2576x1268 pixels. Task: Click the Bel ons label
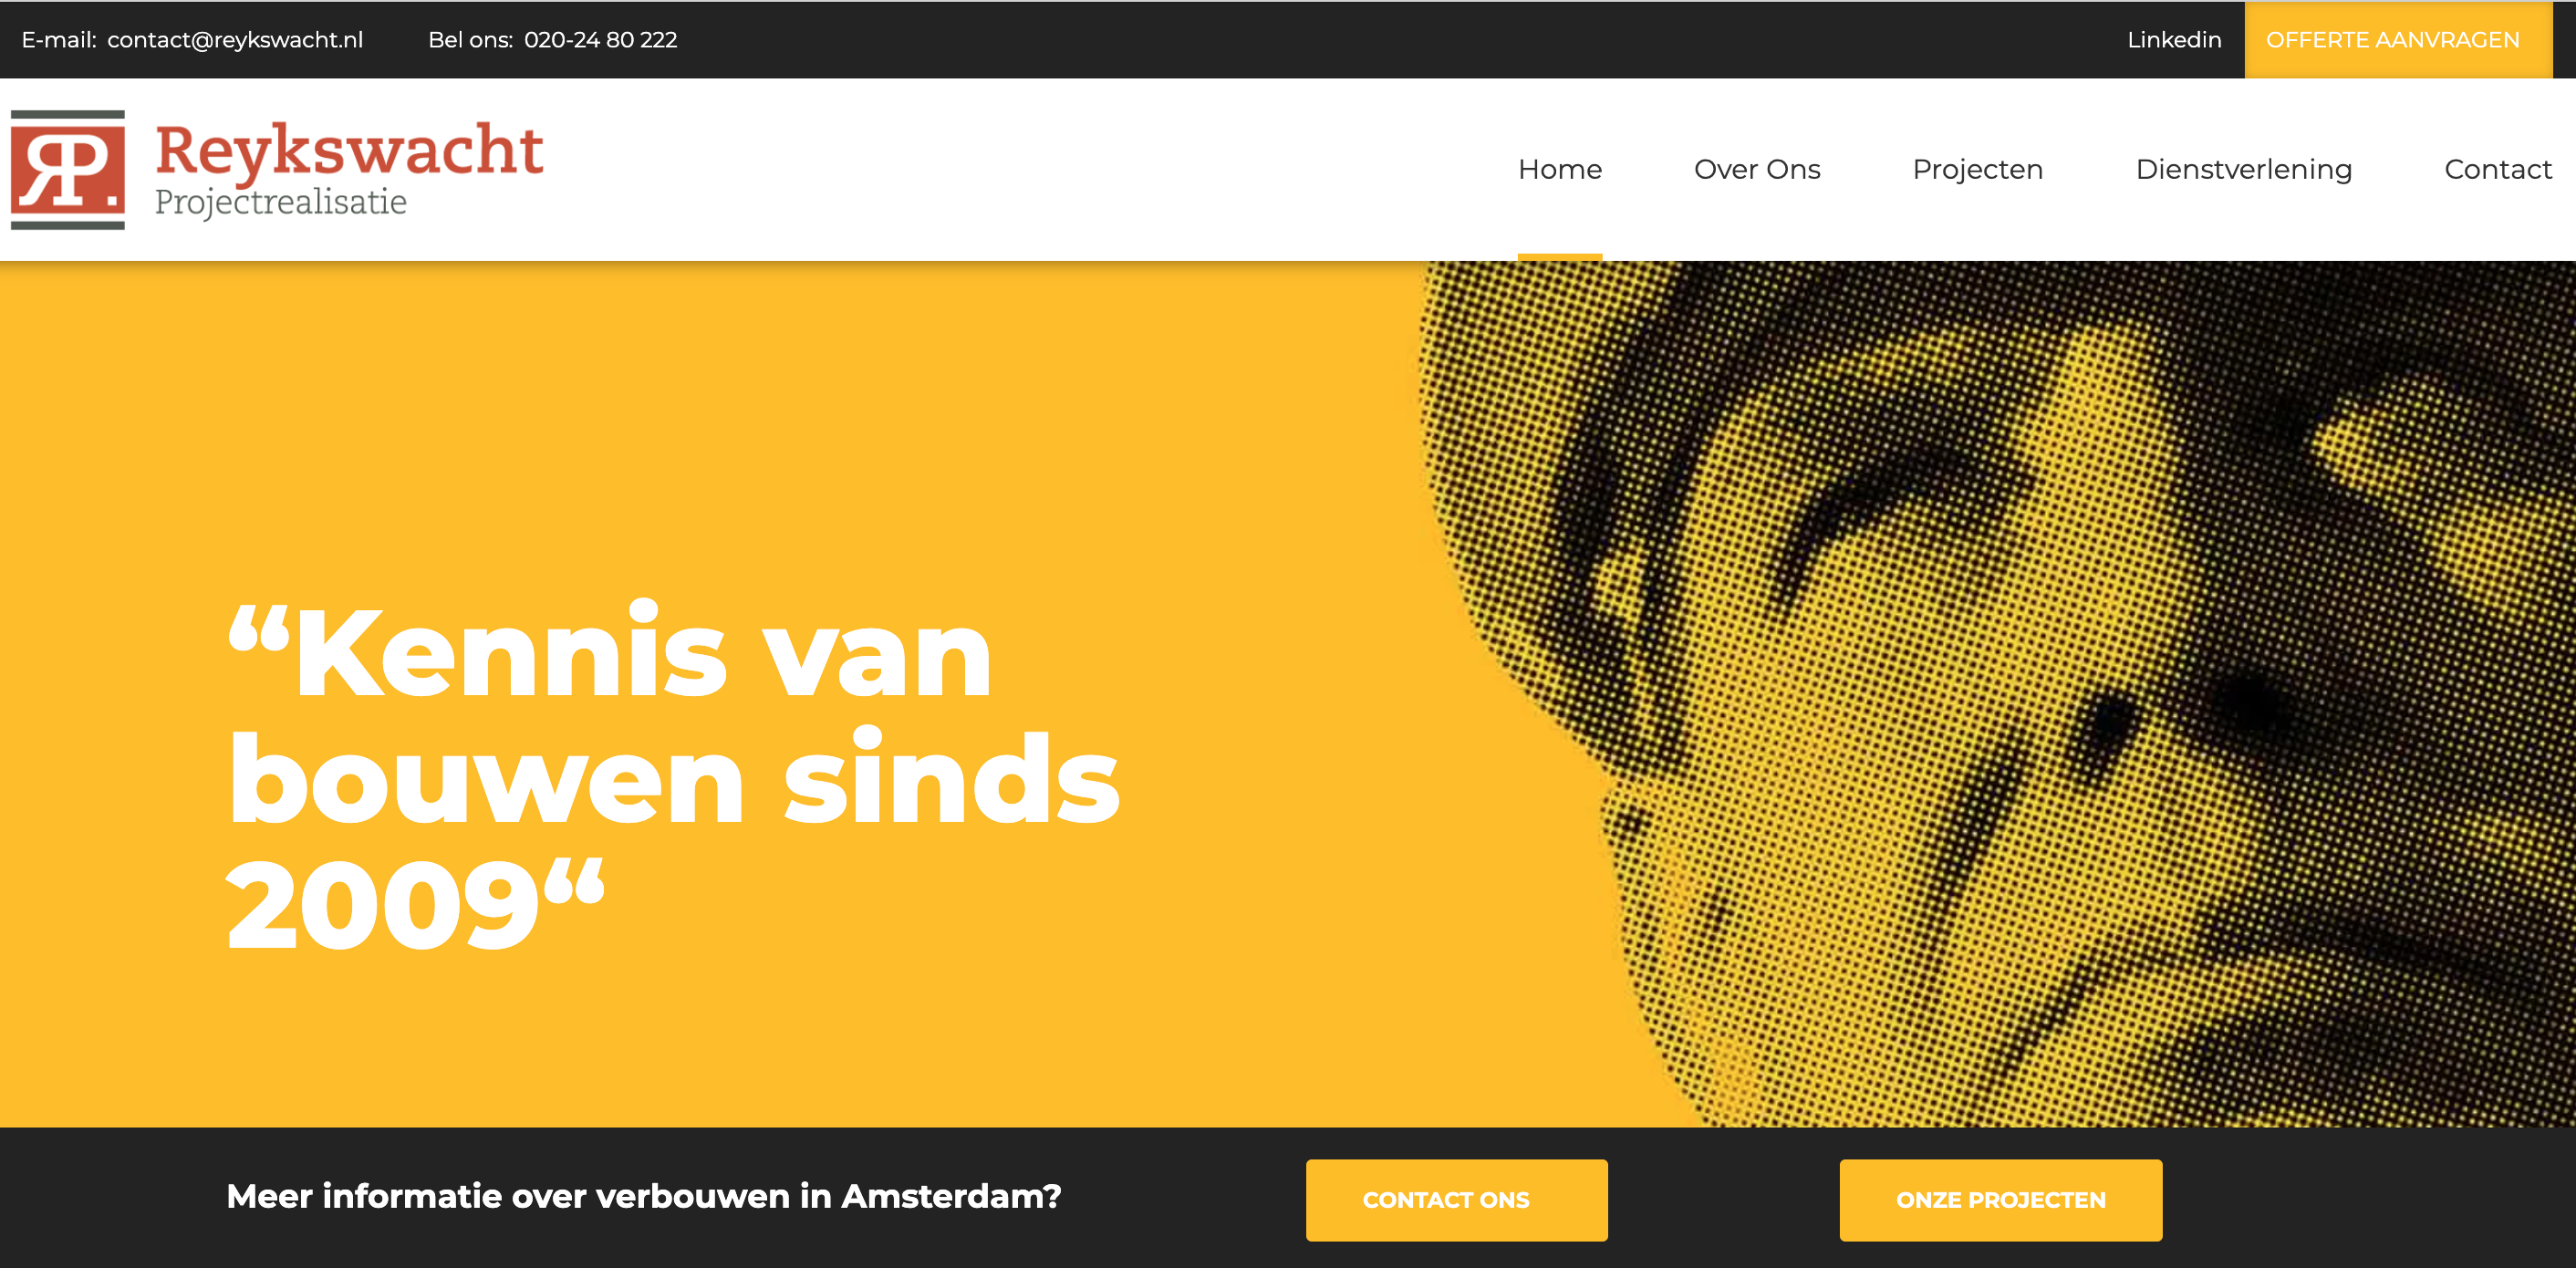click(470, 40)
